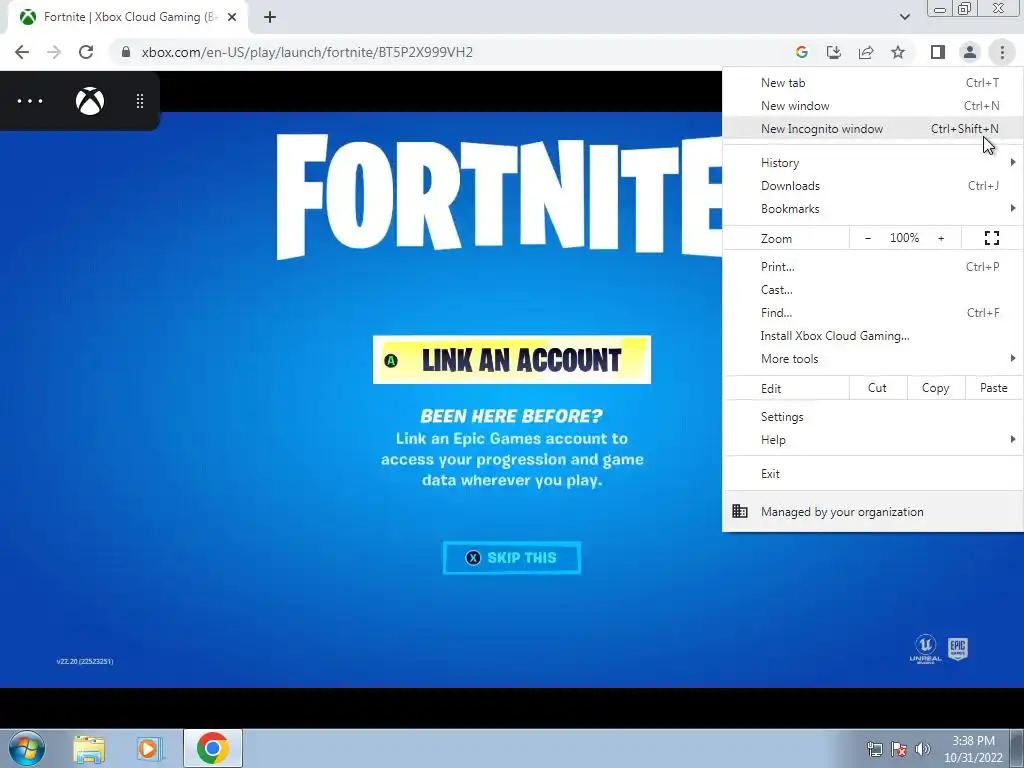
Task: Click the Managed by your organization icon
Action: (x=740, y=511)
